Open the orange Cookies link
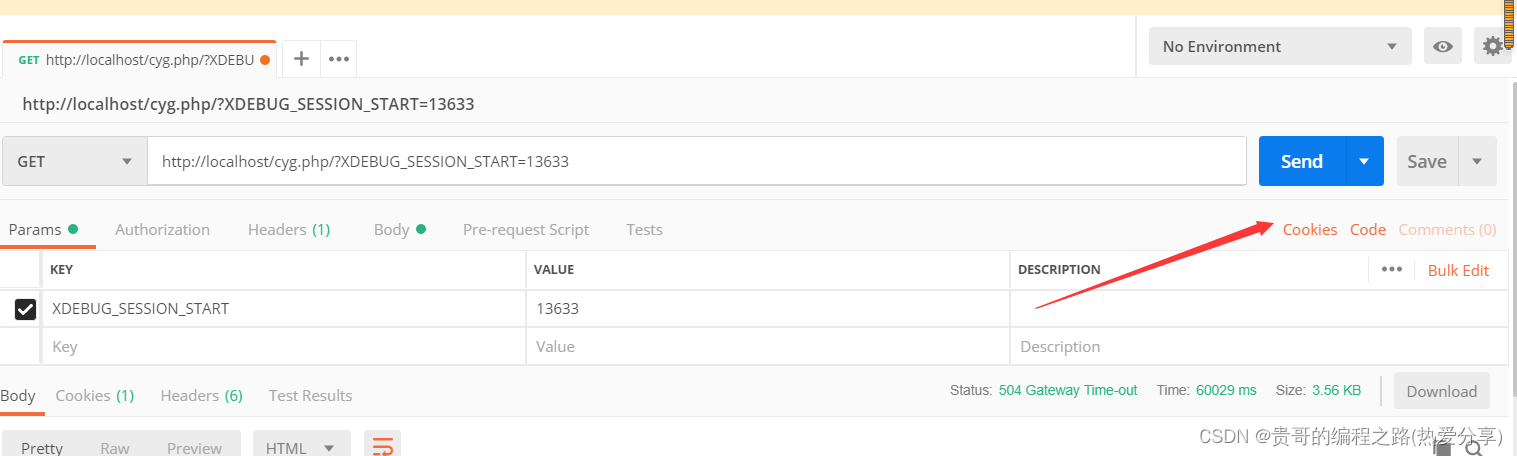 (1309, 230)
